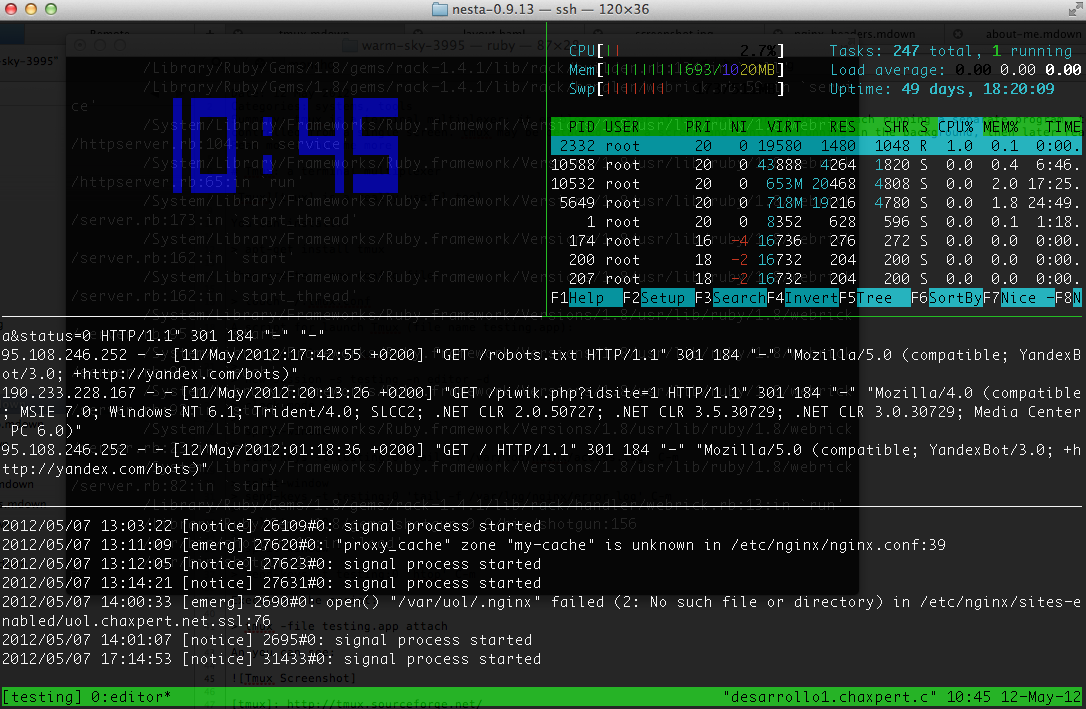This screenshot has width=1086, height=709.
Task: Click the large blue 10:45 tmux clock
Action: point(285,145)
